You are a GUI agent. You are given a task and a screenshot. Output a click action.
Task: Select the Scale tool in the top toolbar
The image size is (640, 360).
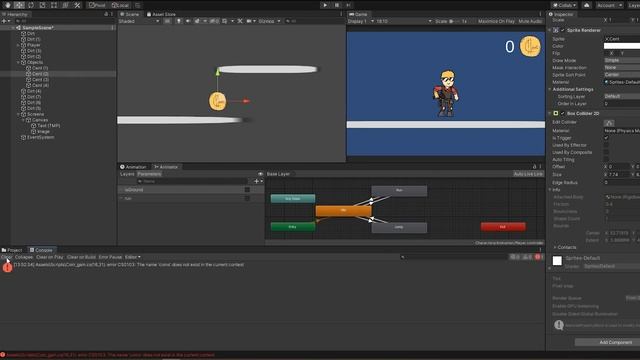tap(42, 5)
